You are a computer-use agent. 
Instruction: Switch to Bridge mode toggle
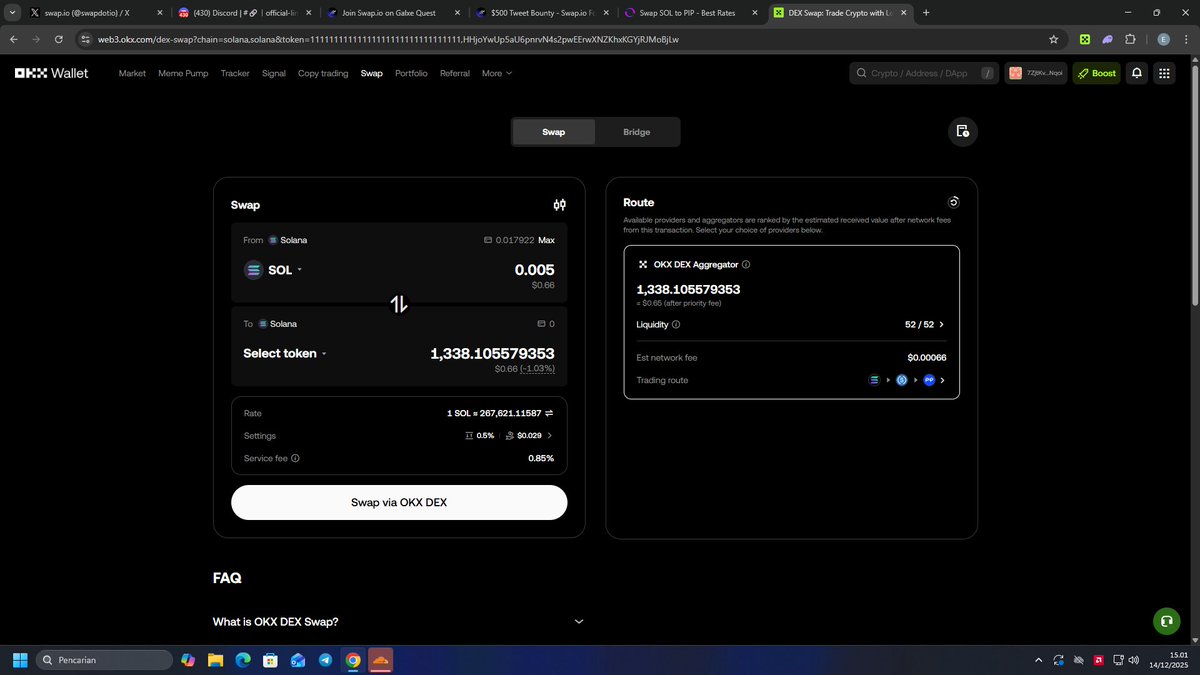pyautogui.click(x=636, y=132)
